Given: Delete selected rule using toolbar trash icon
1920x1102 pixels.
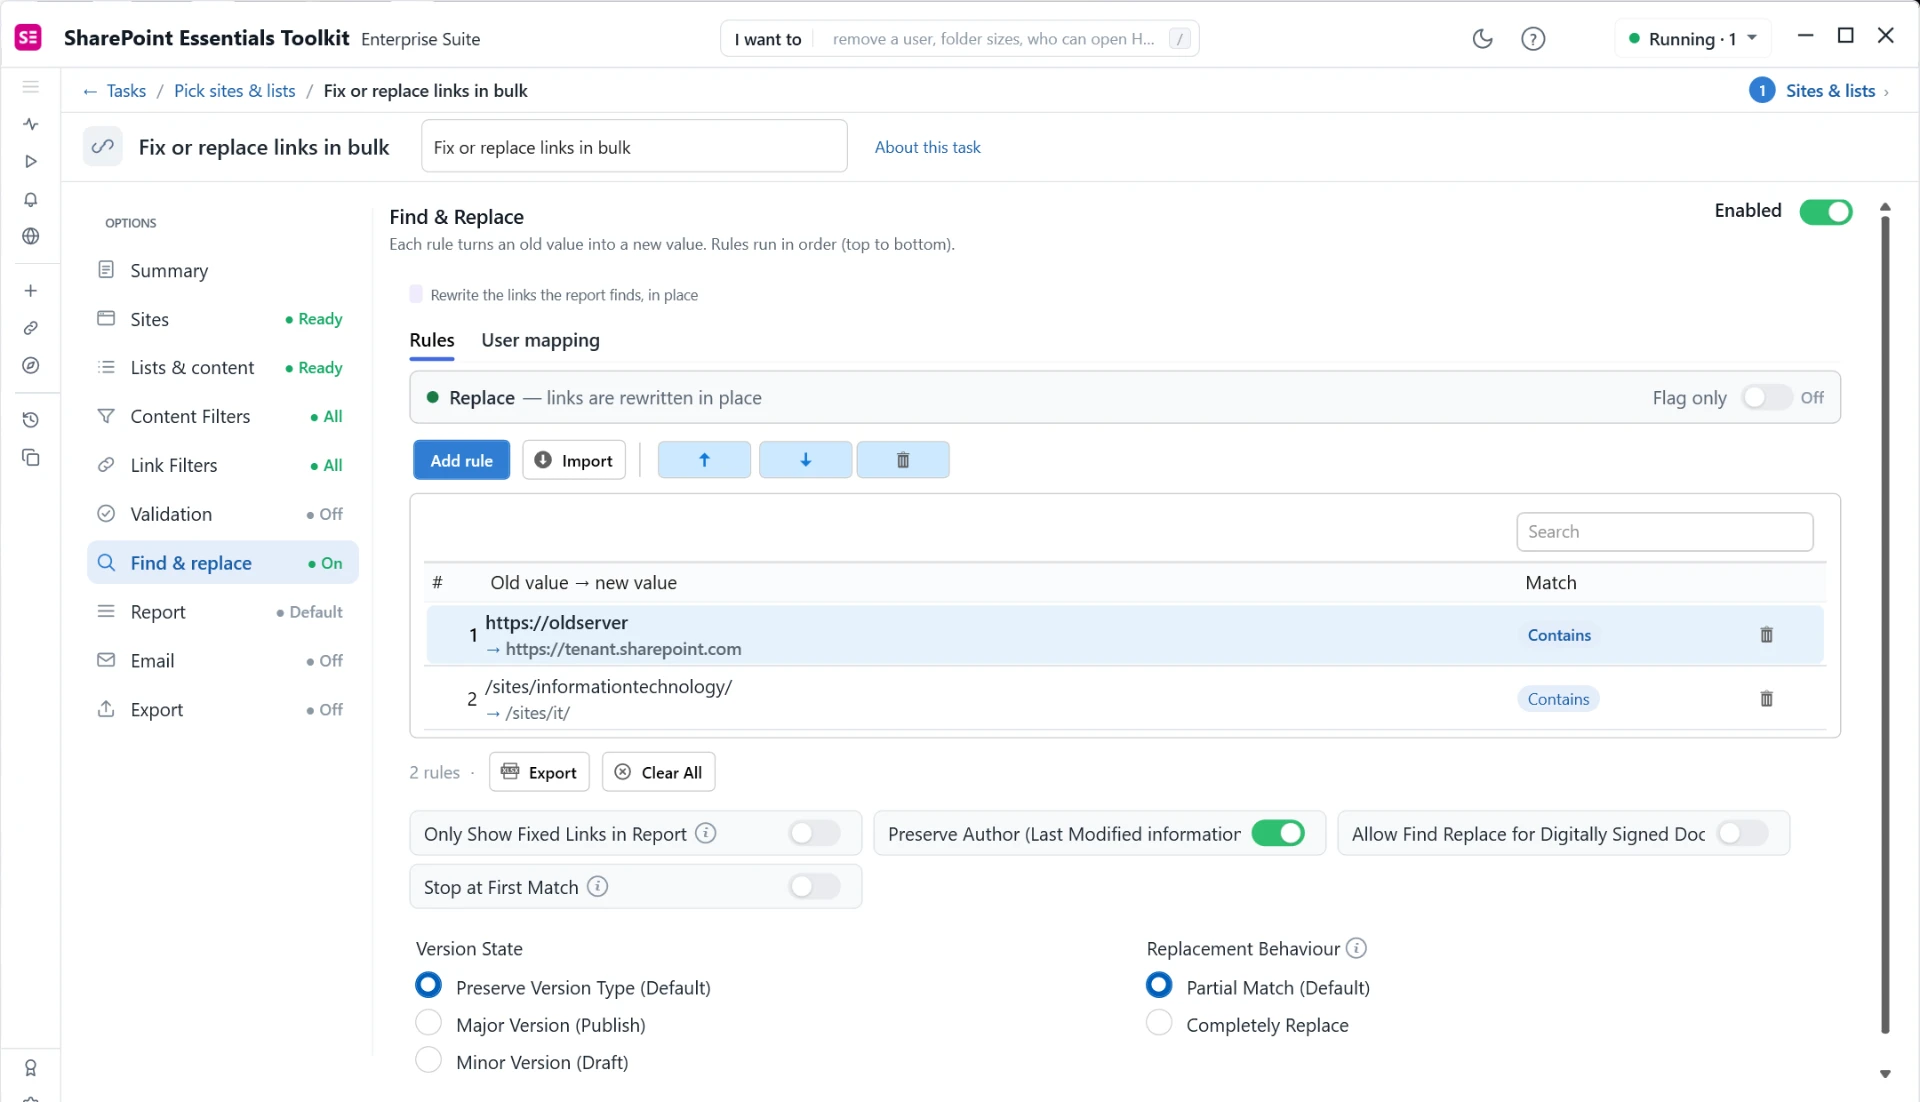Looking at the screenshot, I should [x=903, y=460].
